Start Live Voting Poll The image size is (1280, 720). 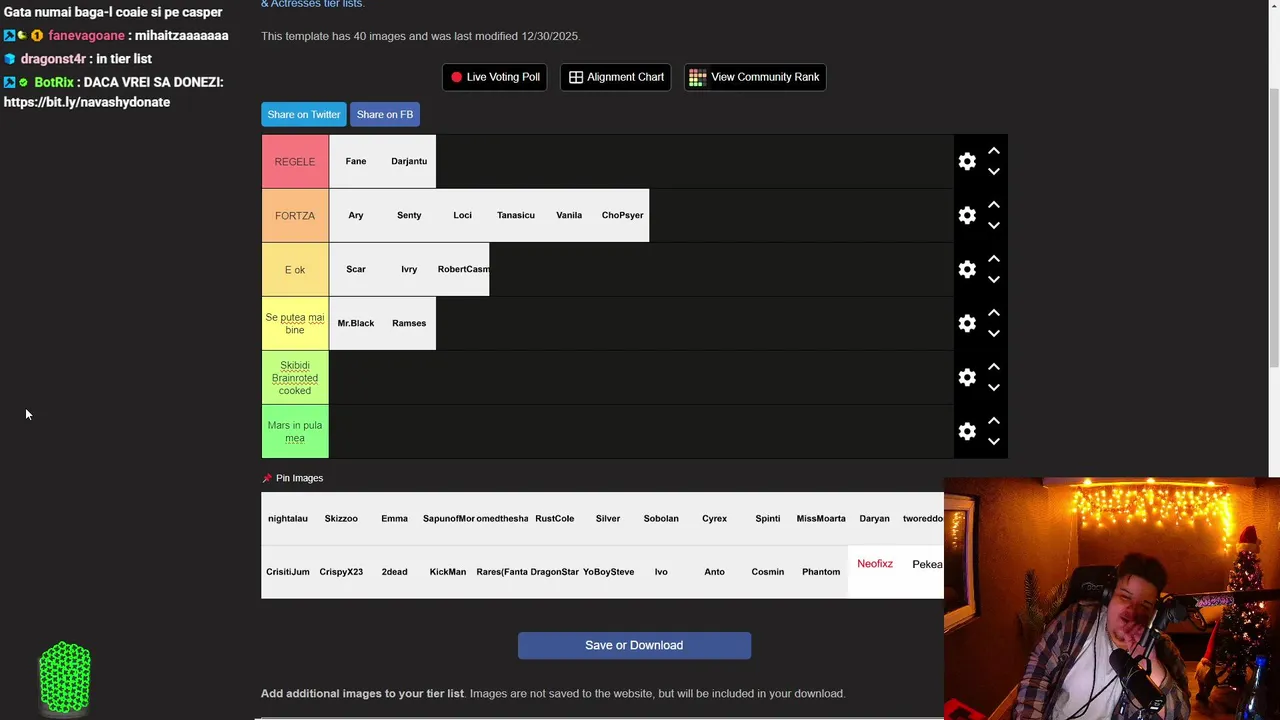[495, 77]
